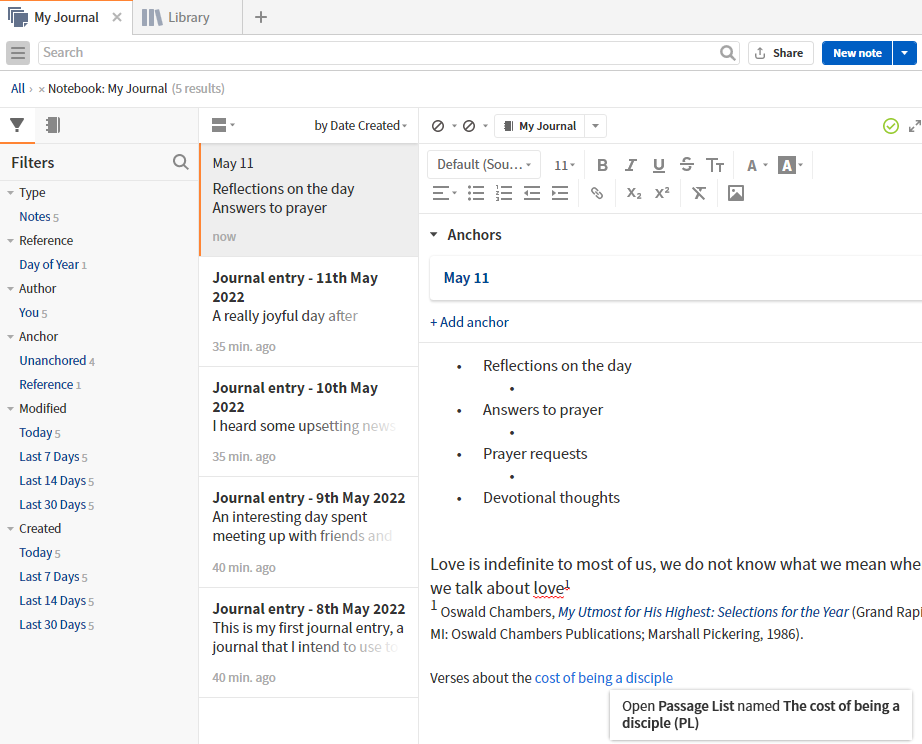Click the green saved checkmark icon
This screenshot has height=744, width=922.
pyautogui.click(x=891, y=126)
